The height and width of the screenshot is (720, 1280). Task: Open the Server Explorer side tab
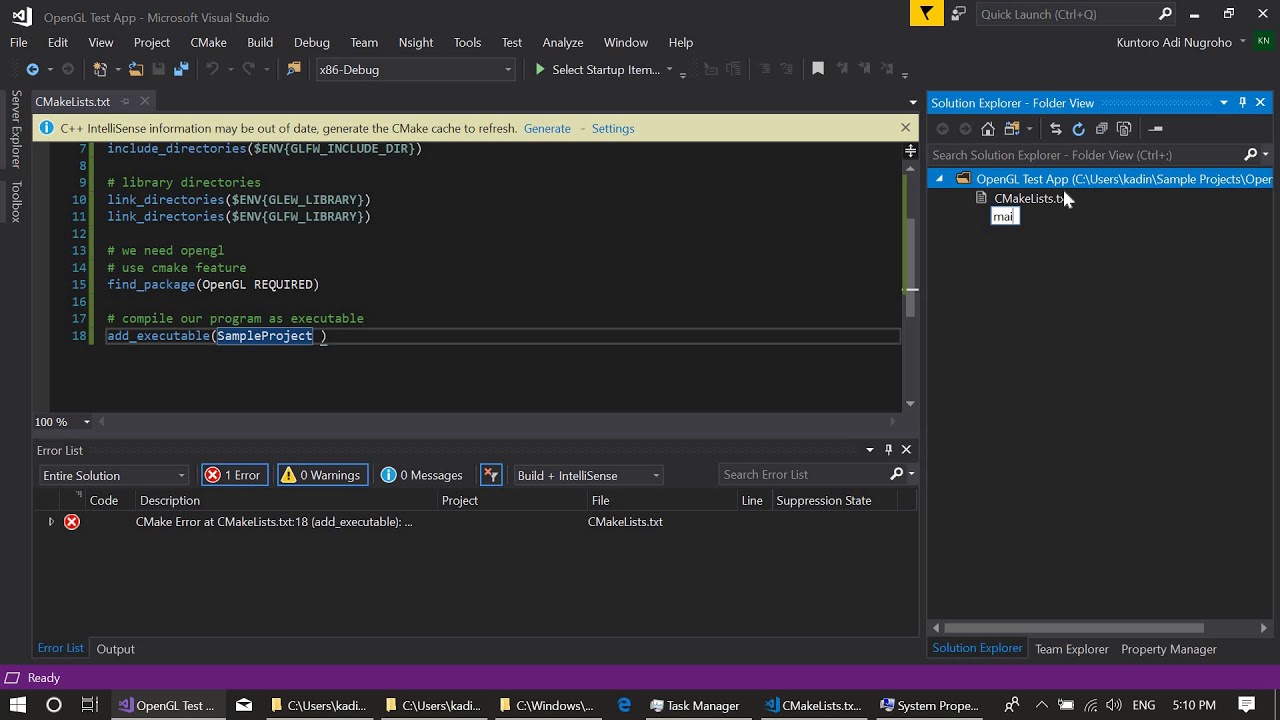click(x=16, y=129)
